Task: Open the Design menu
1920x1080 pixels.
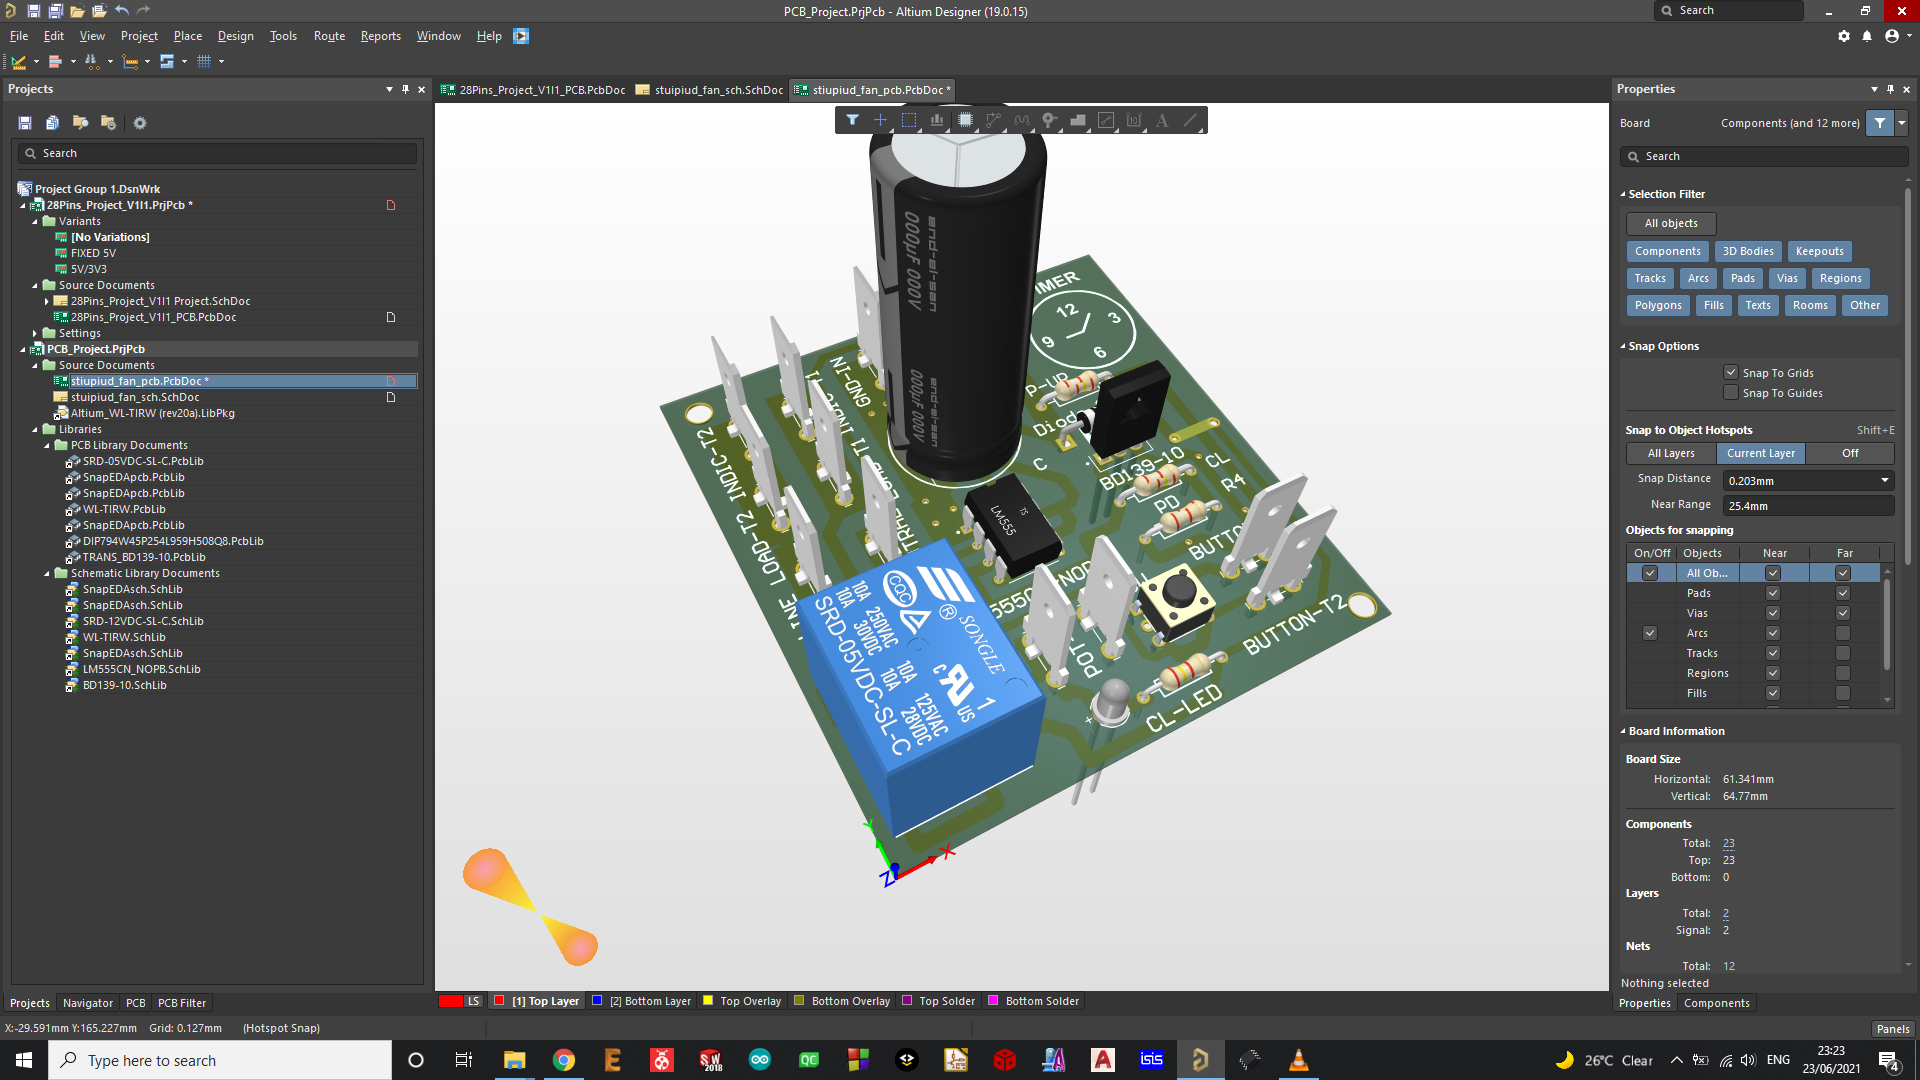Action: pos(235,36)
